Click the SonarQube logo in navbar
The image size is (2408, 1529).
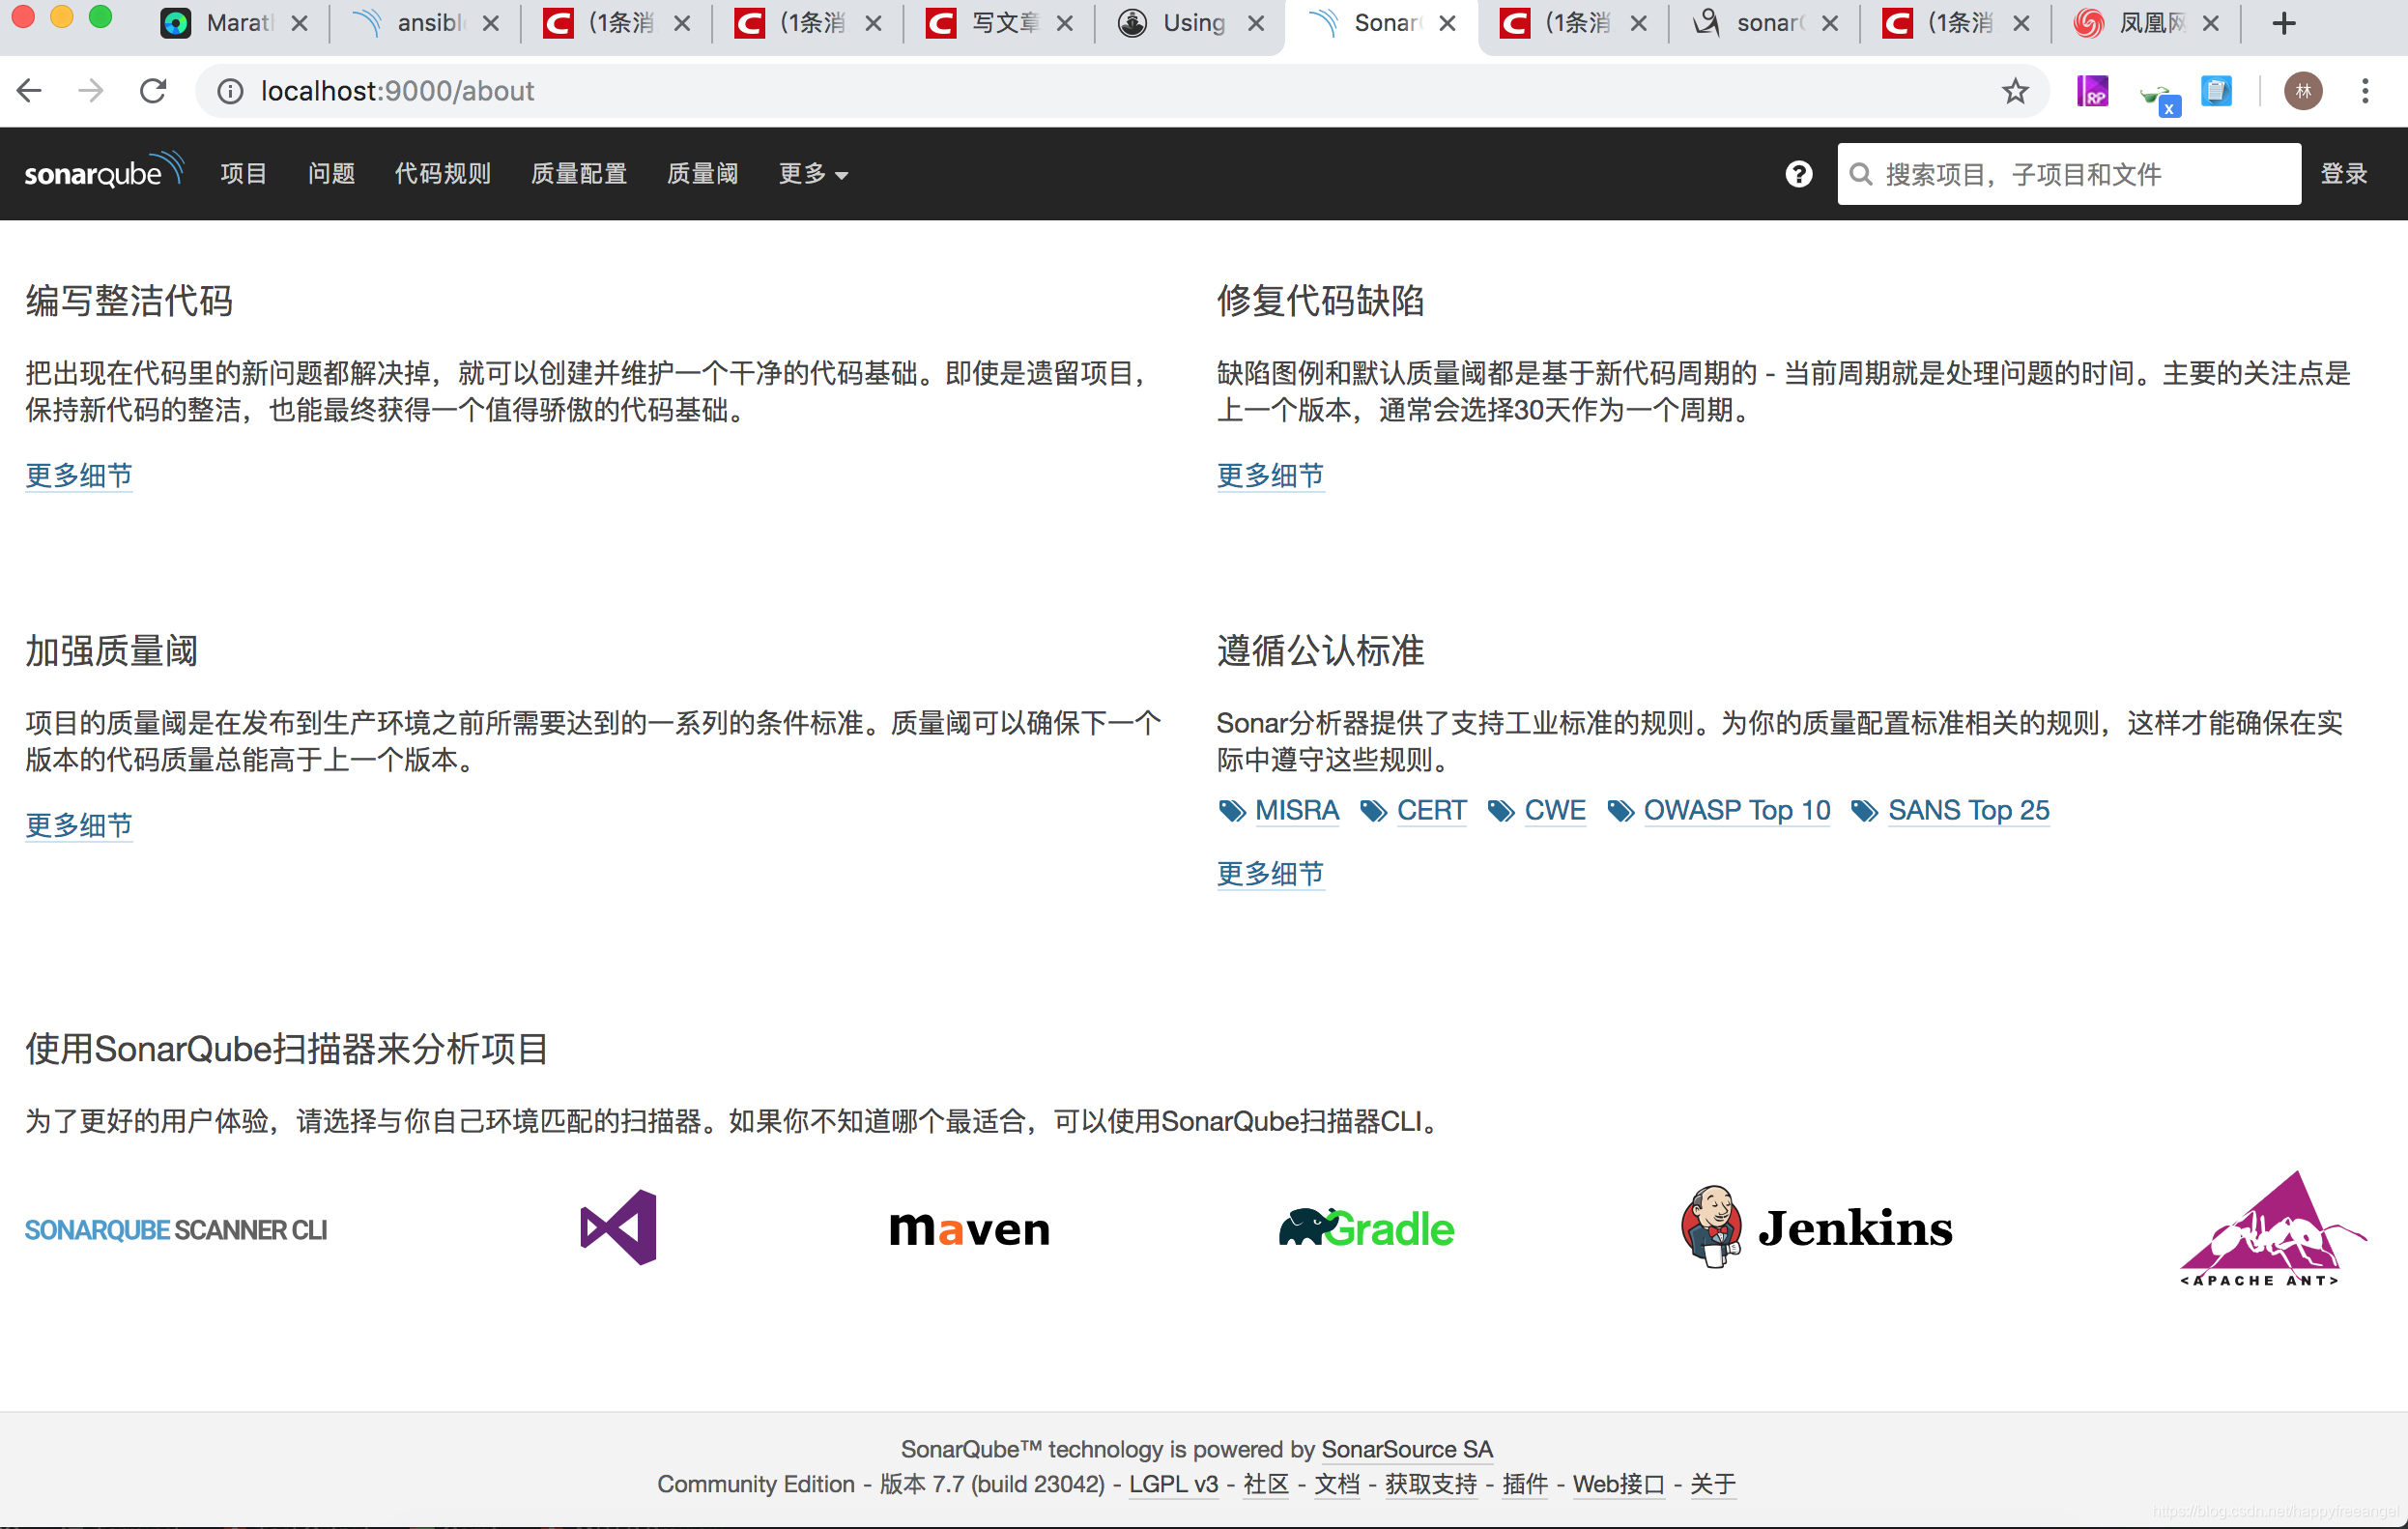tap(104, 172)
